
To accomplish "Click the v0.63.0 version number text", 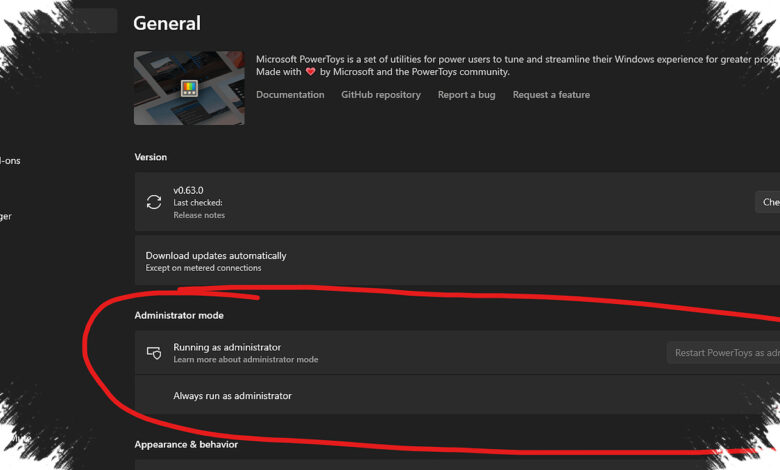I will tap(188, 190).
